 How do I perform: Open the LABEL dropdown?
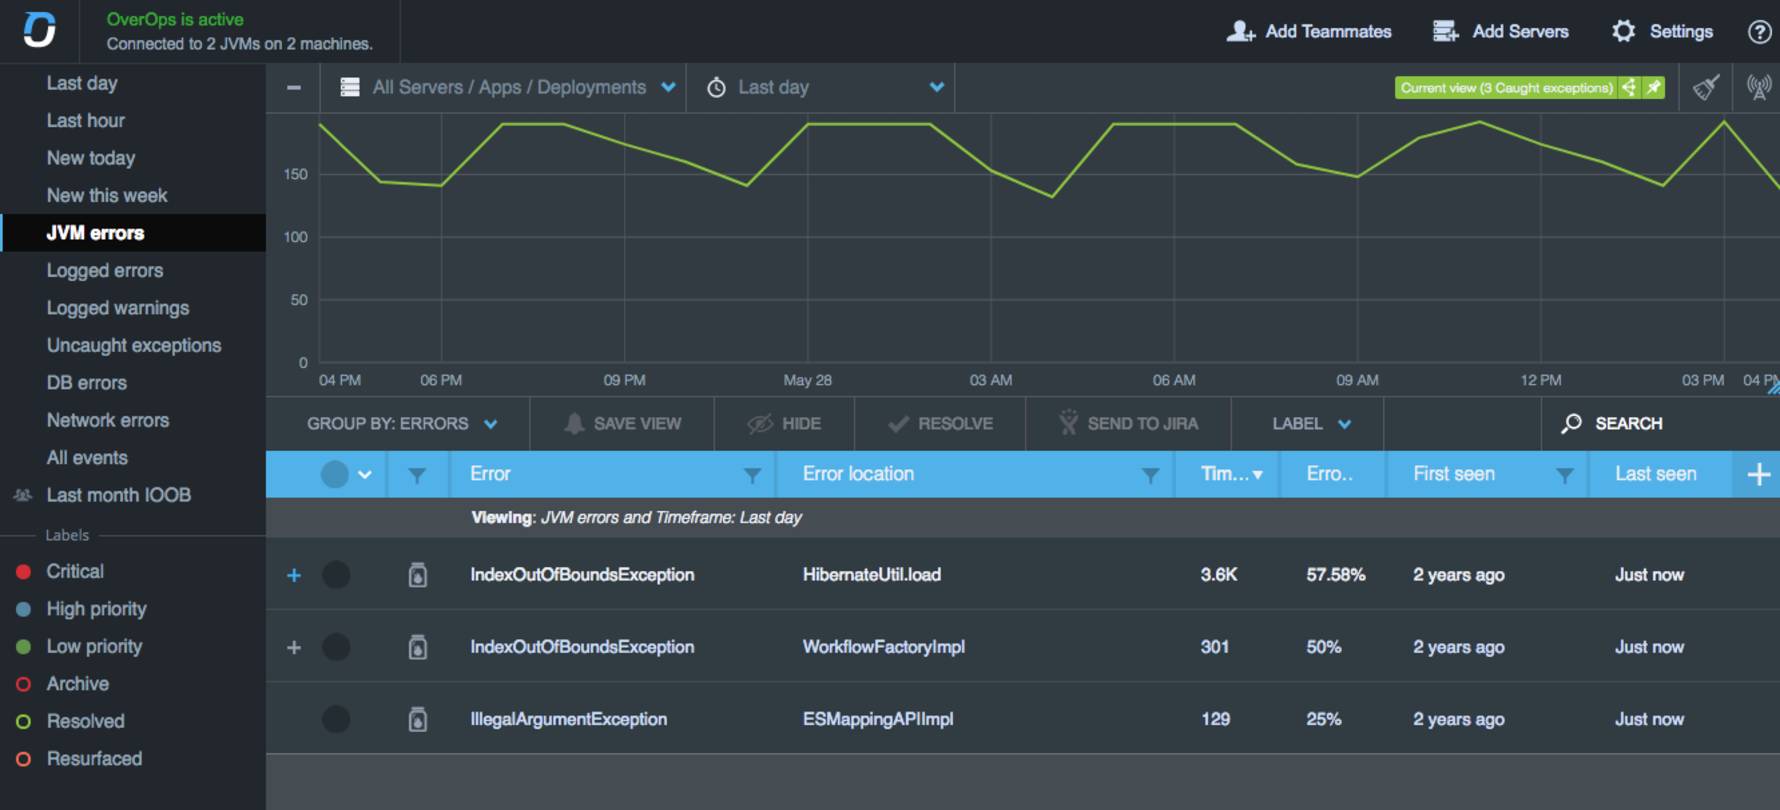(1311, 424)
